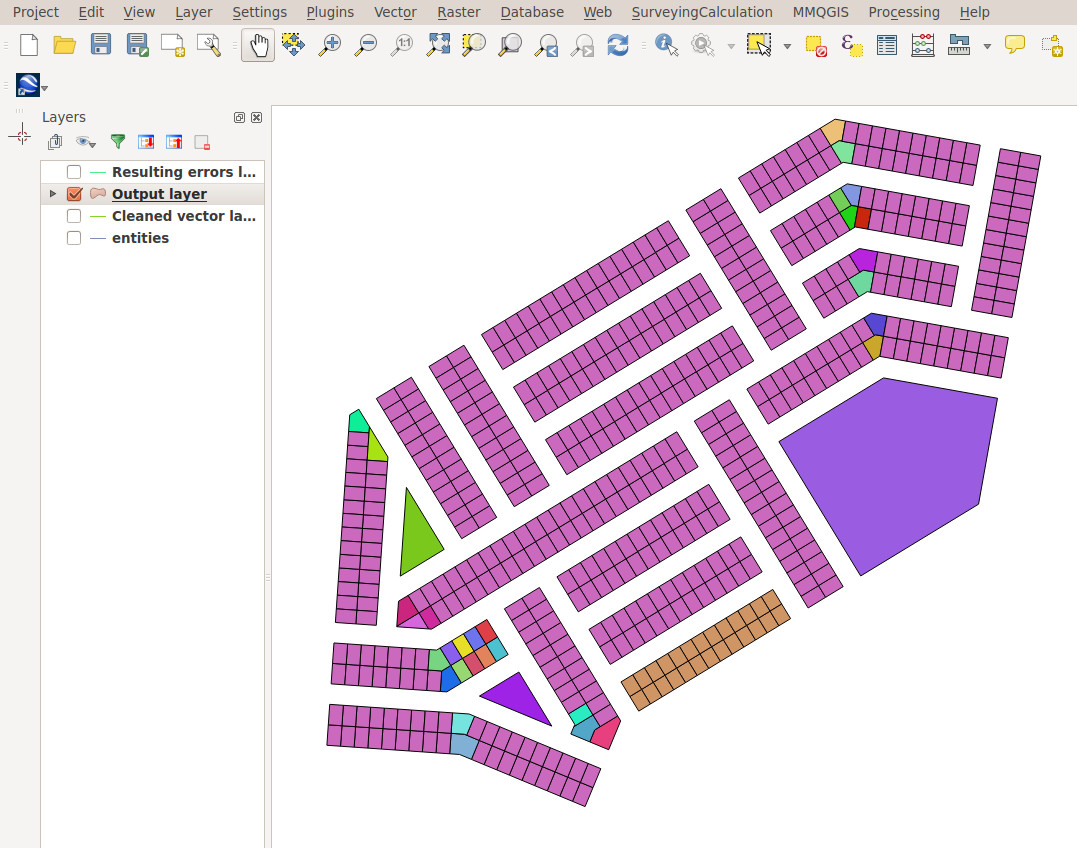
Task: Click the Run Feature Action gear icon
Action: pyautogui.click(x=702, y=45)
